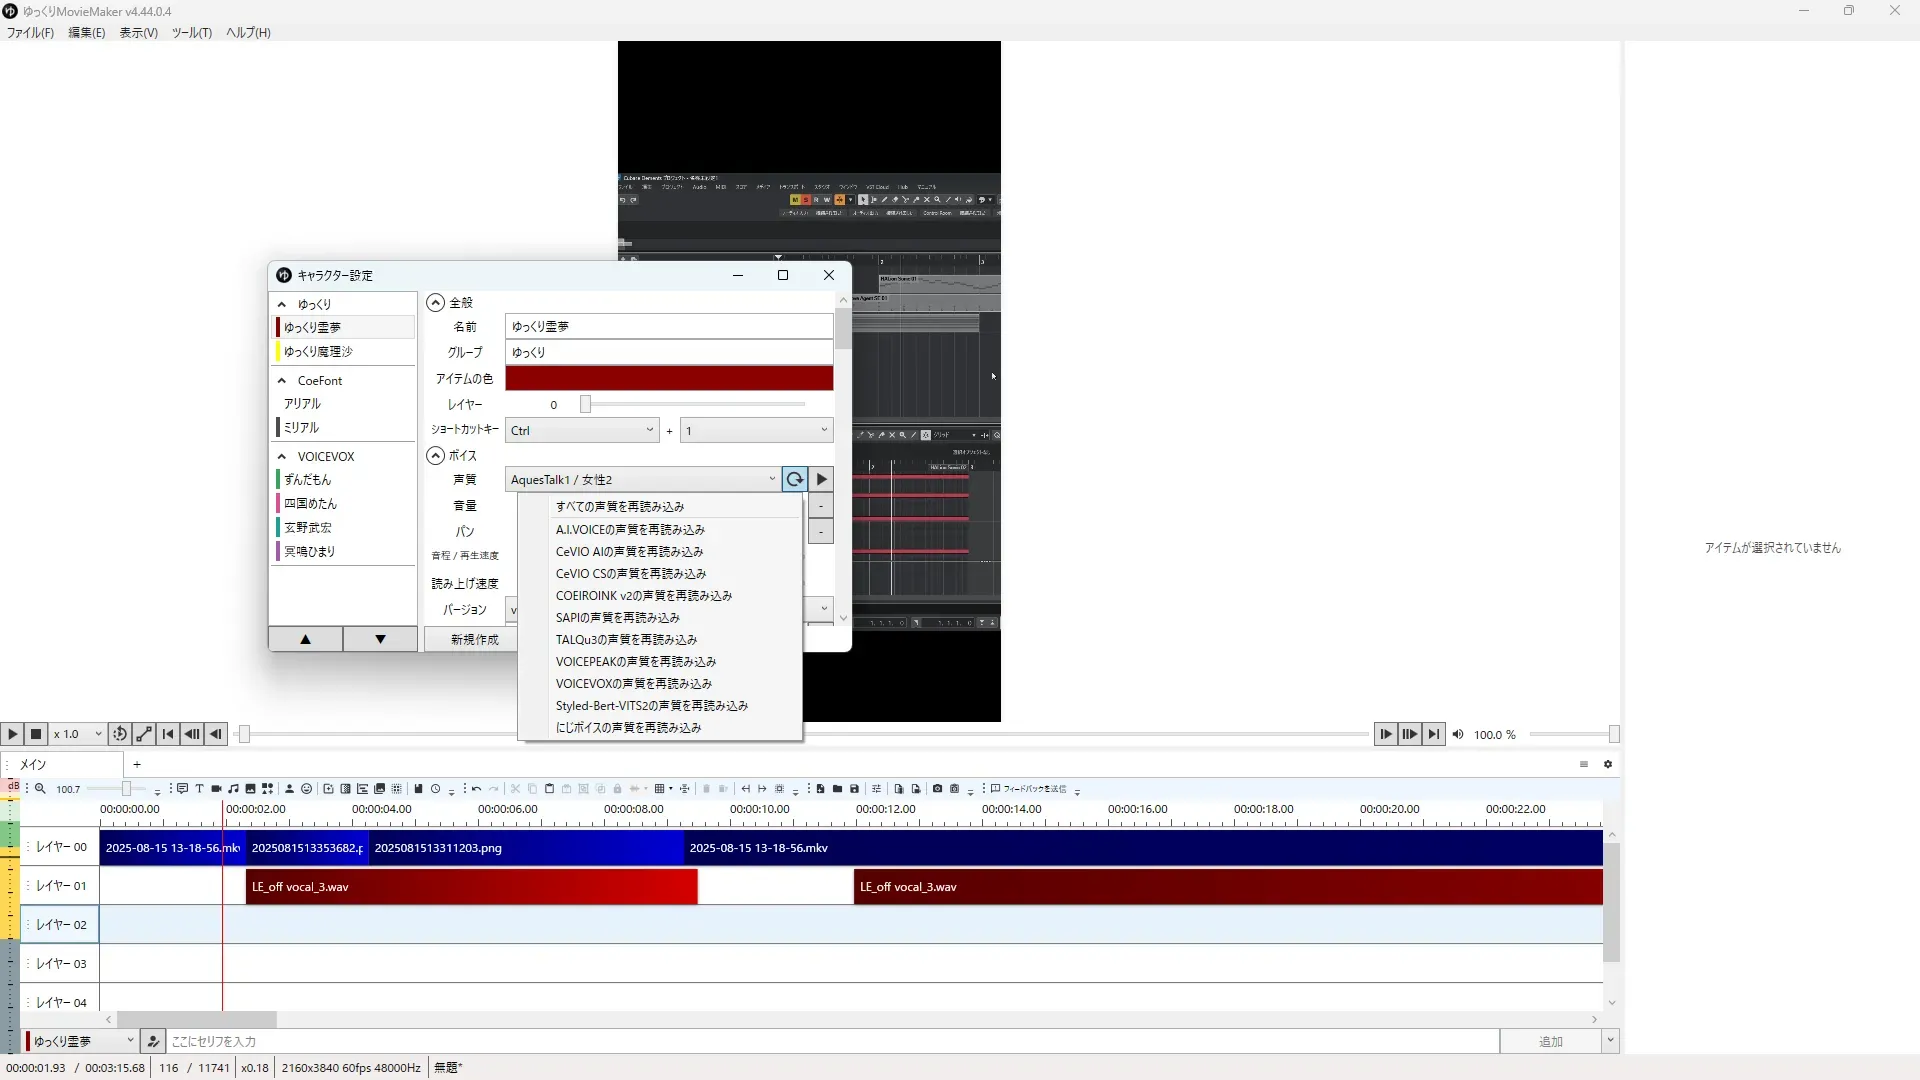Play the voice sample beside the reload button

point(822,480)
